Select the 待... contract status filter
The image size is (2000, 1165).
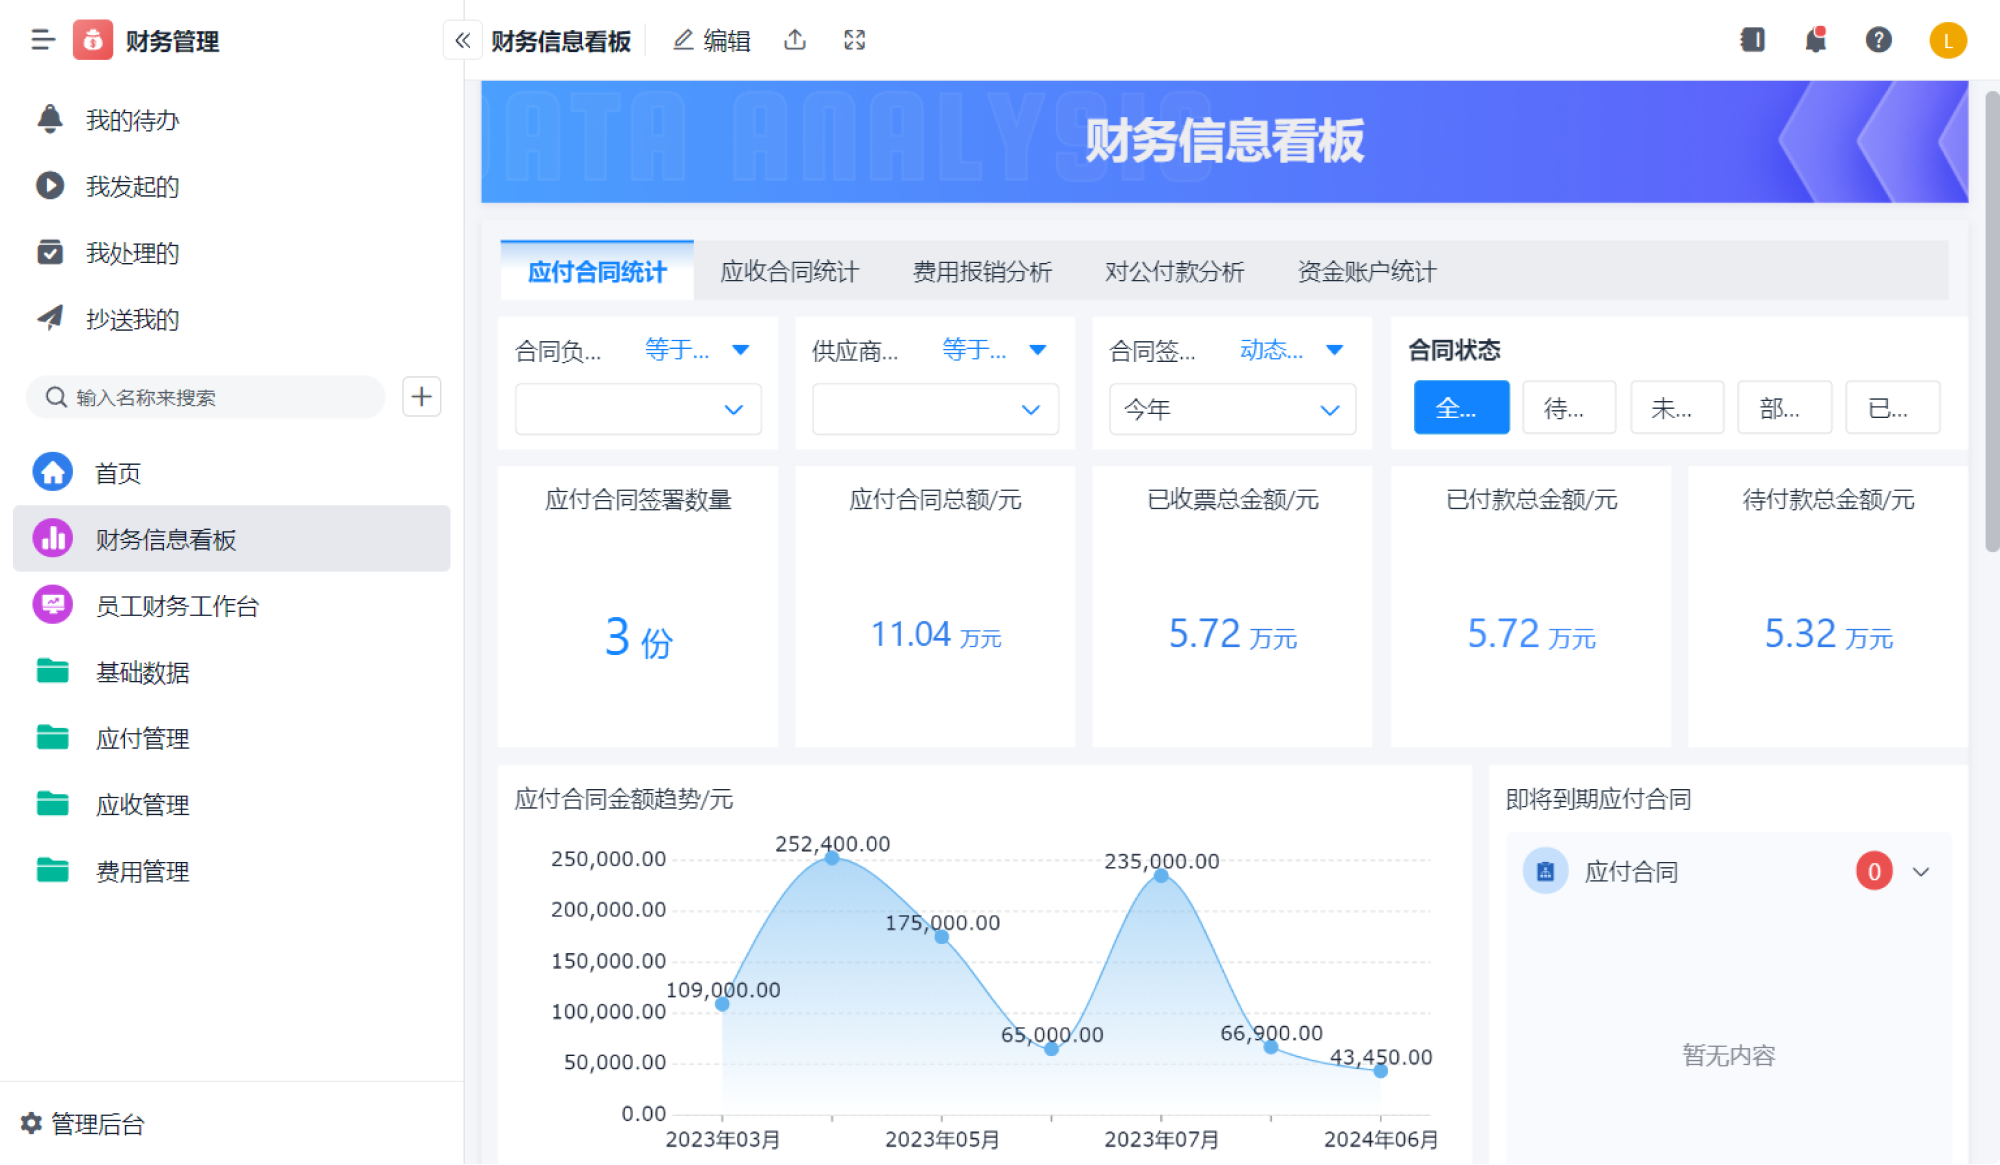[x=1568, y=407]
